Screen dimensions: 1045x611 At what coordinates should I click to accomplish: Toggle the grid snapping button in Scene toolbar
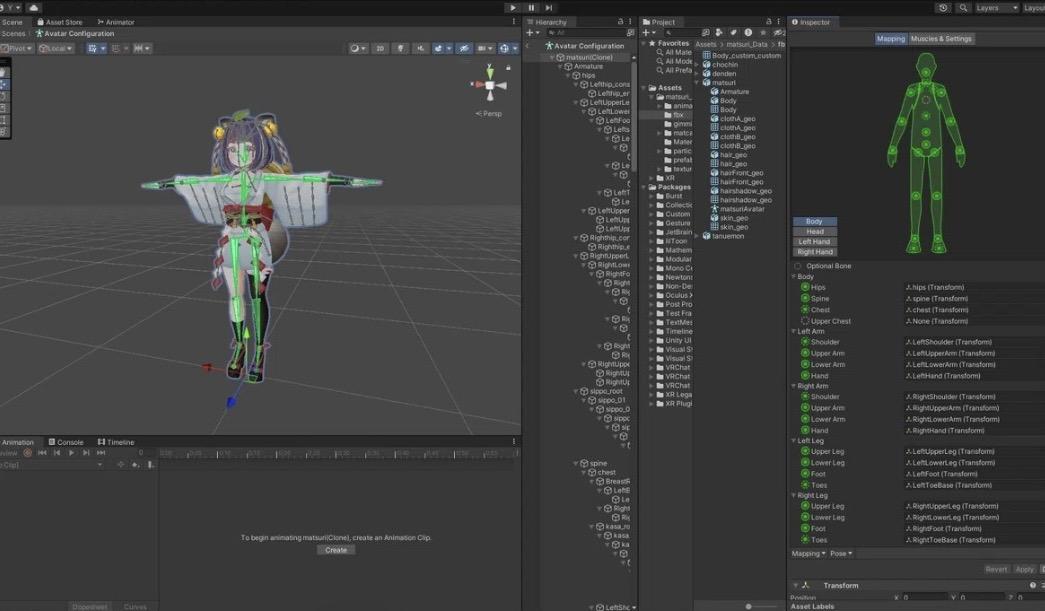96,49
